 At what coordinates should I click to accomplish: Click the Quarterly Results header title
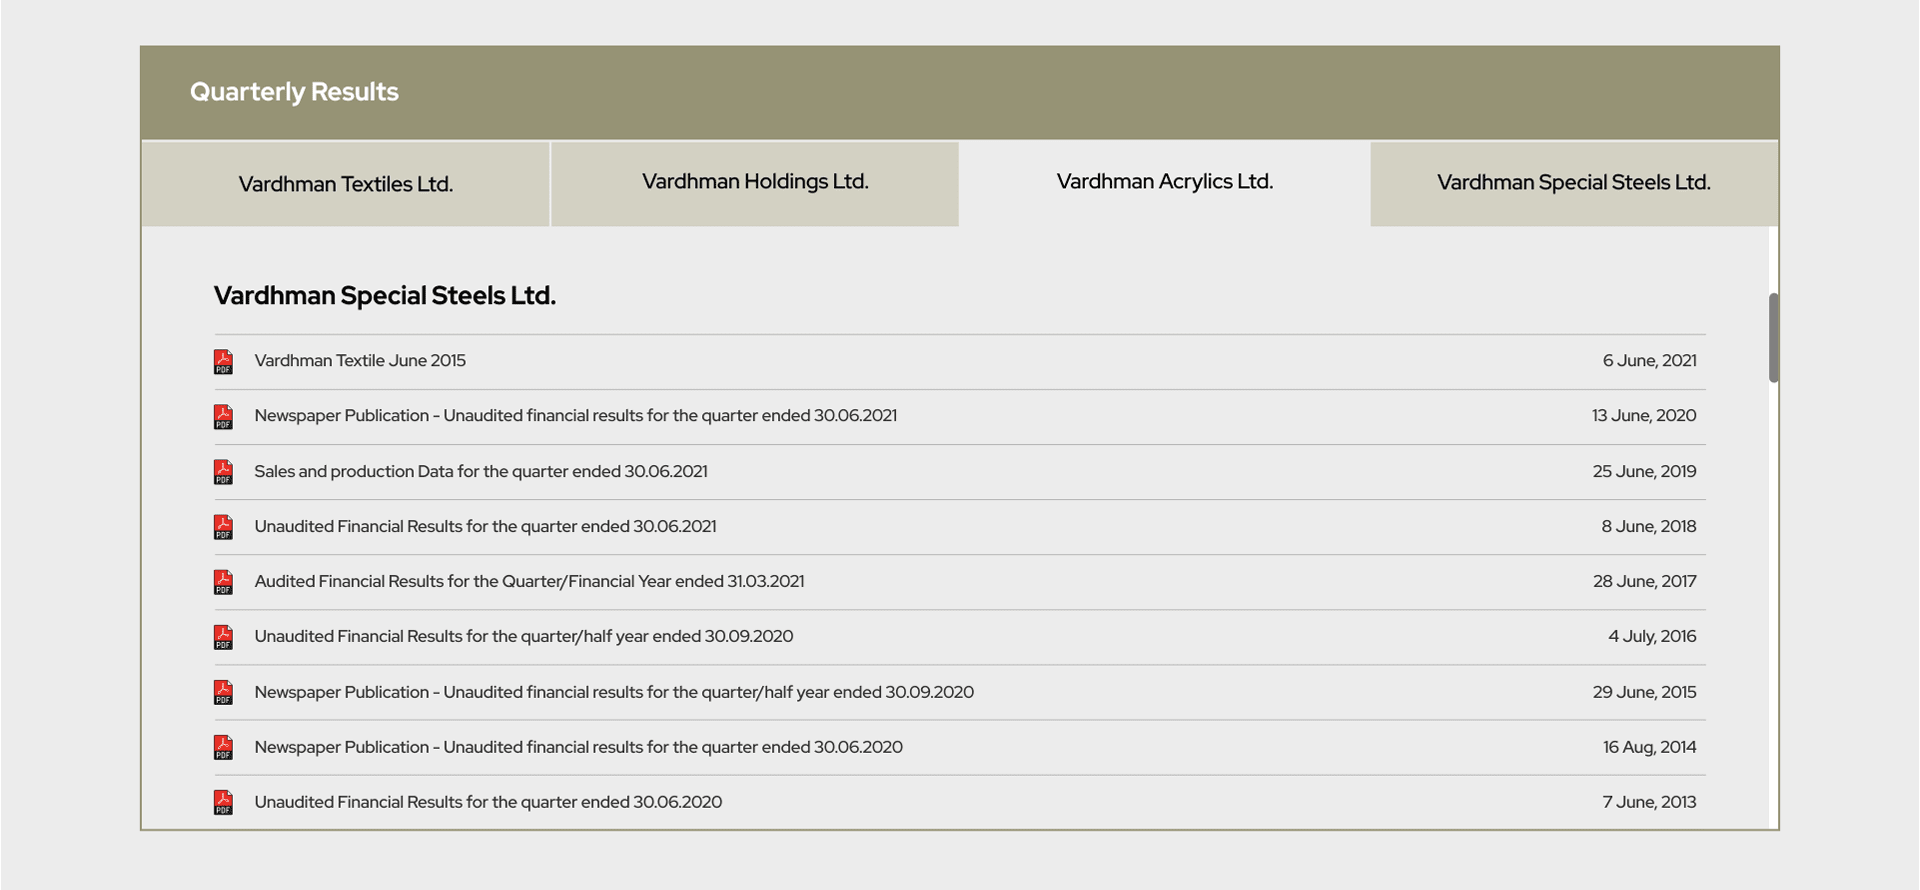click(294, 92)
